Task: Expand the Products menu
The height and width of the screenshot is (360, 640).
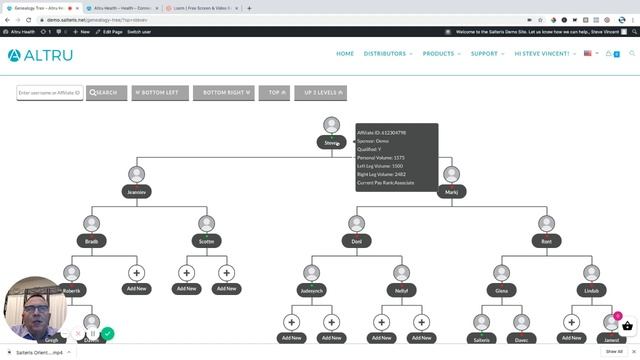Action: tap(441, 53)
